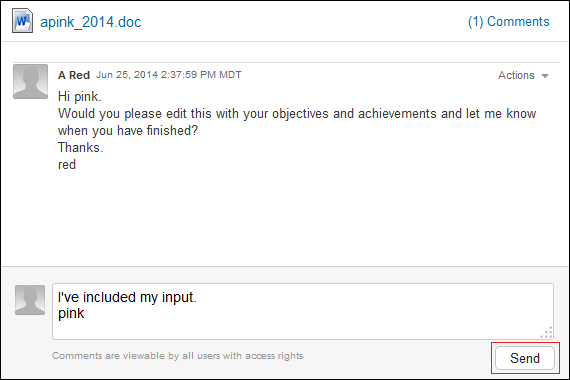
Task: Click the "when you have finished?" line
Action: (128, 130)
